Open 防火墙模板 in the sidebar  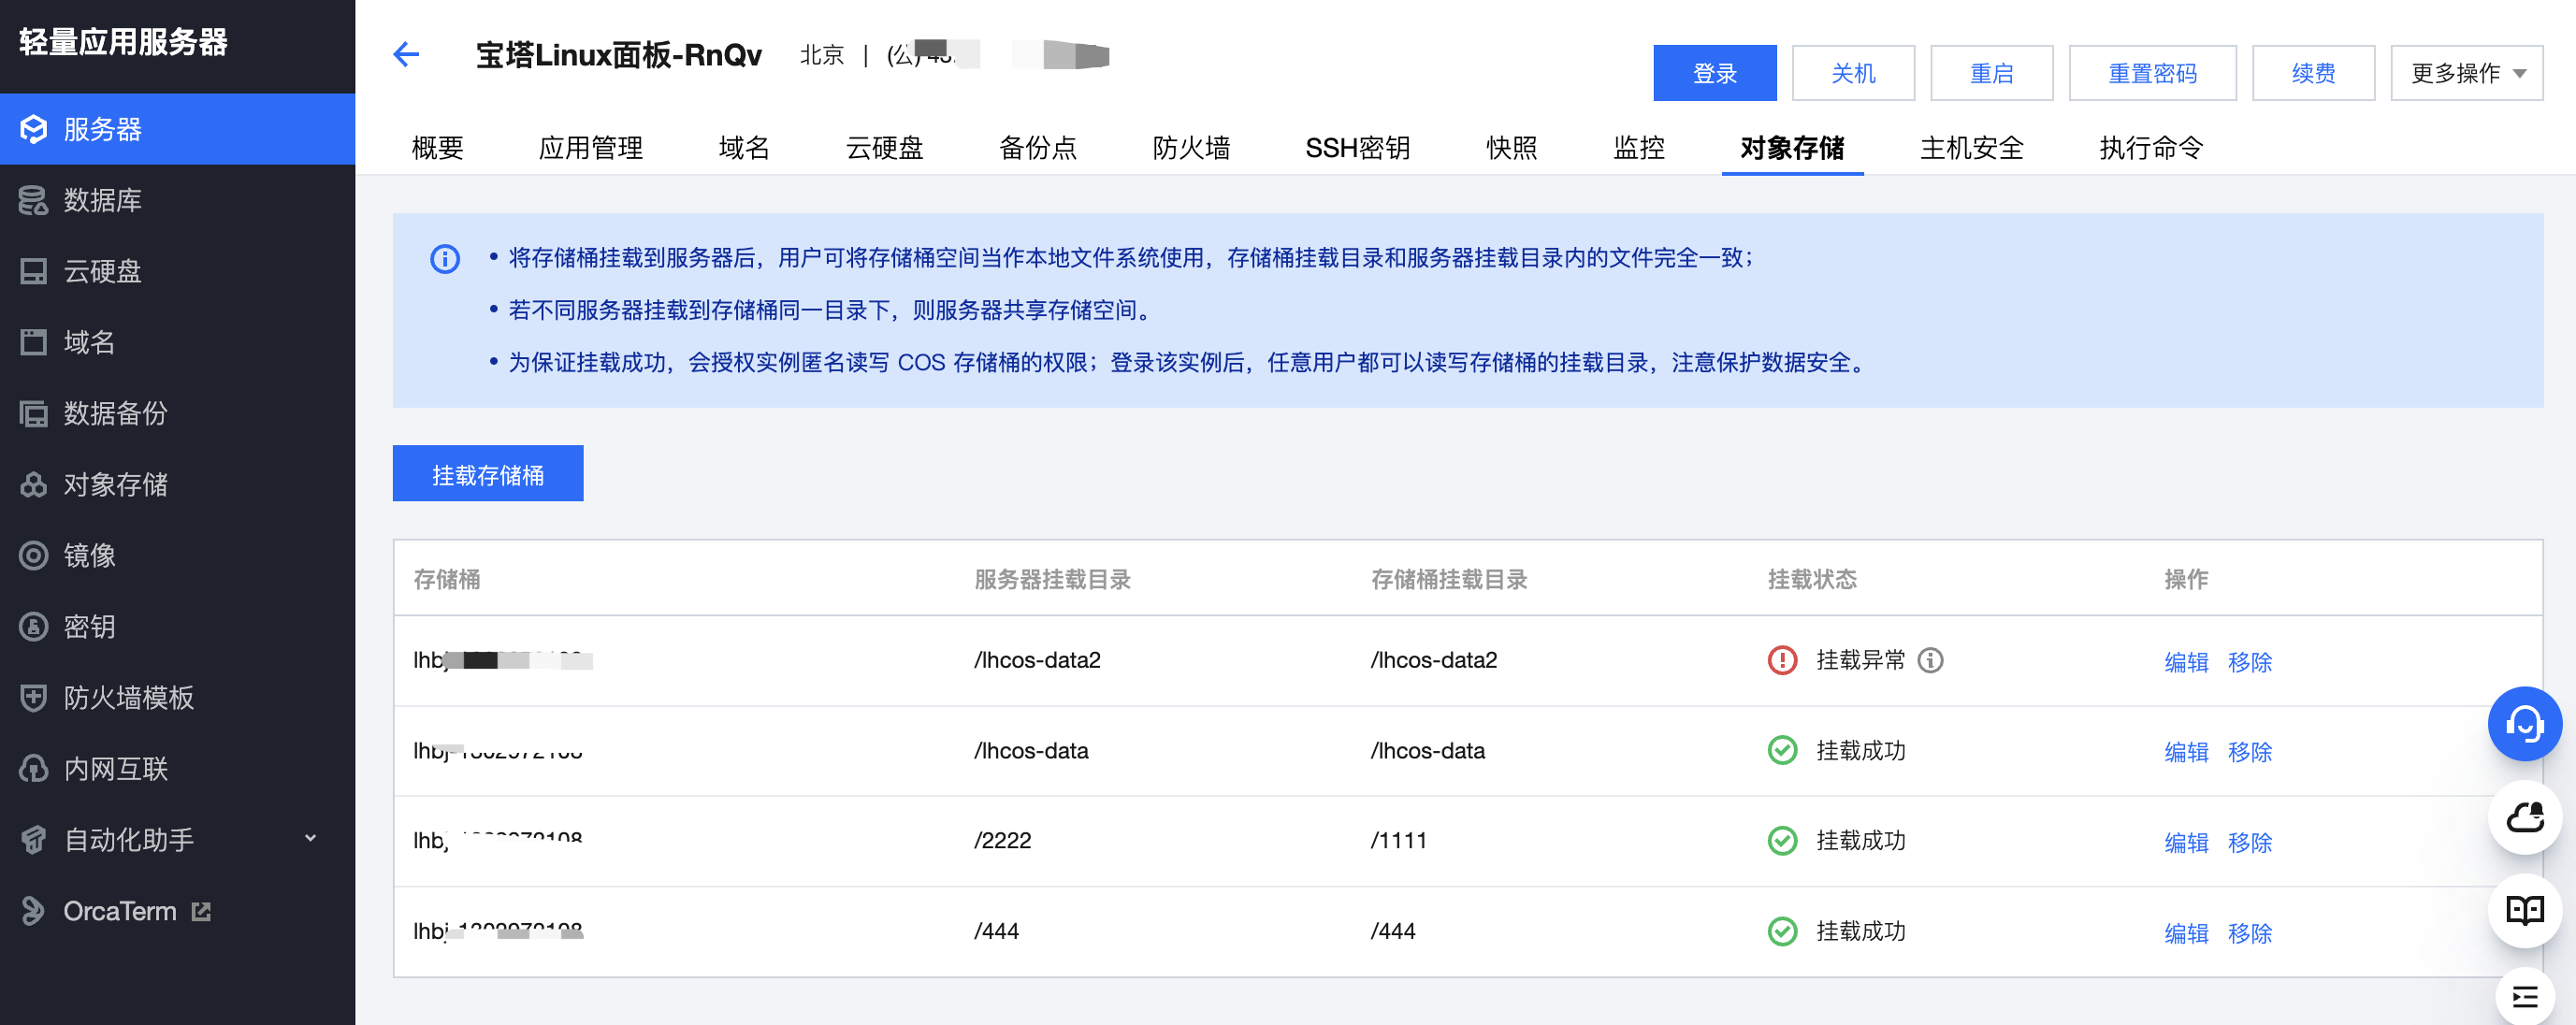128,697
